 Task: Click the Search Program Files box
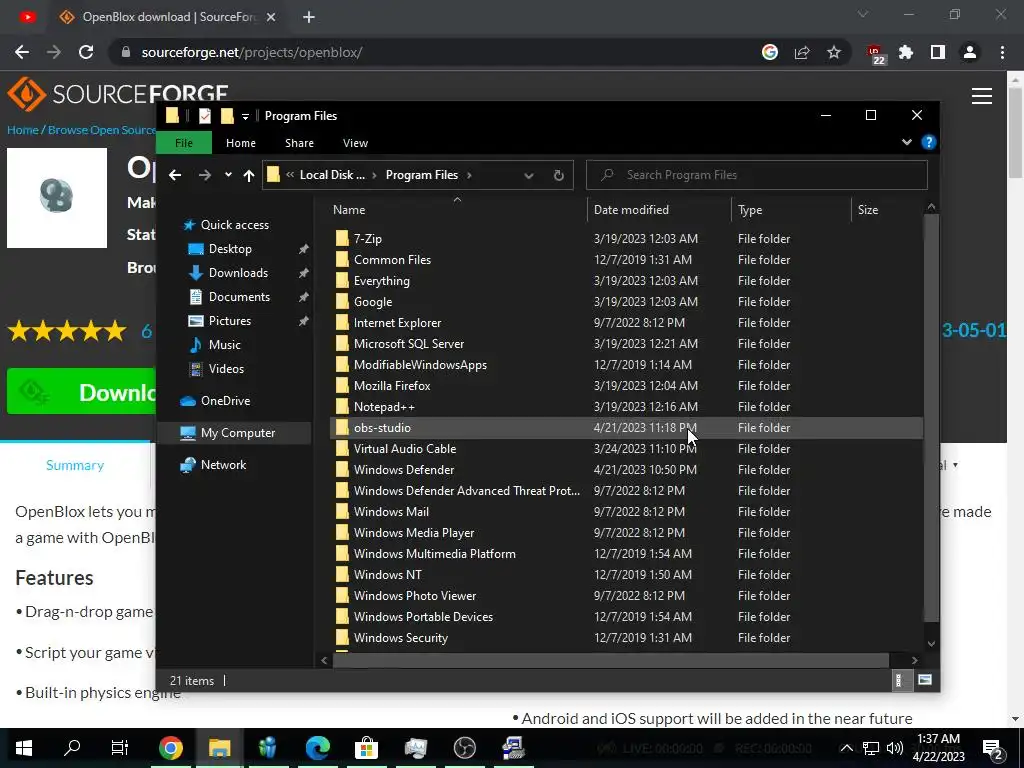[x=756, y=175]
